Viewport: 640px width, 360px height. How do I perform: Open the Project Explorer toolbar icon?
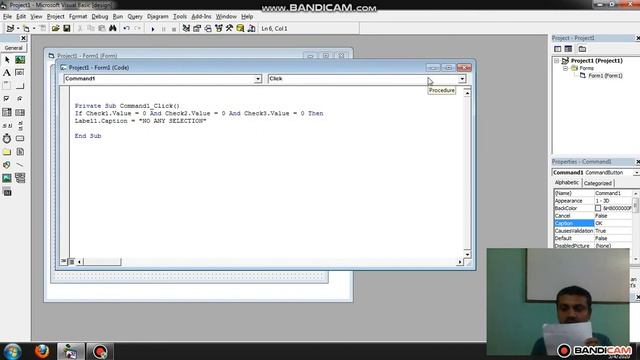186,28
